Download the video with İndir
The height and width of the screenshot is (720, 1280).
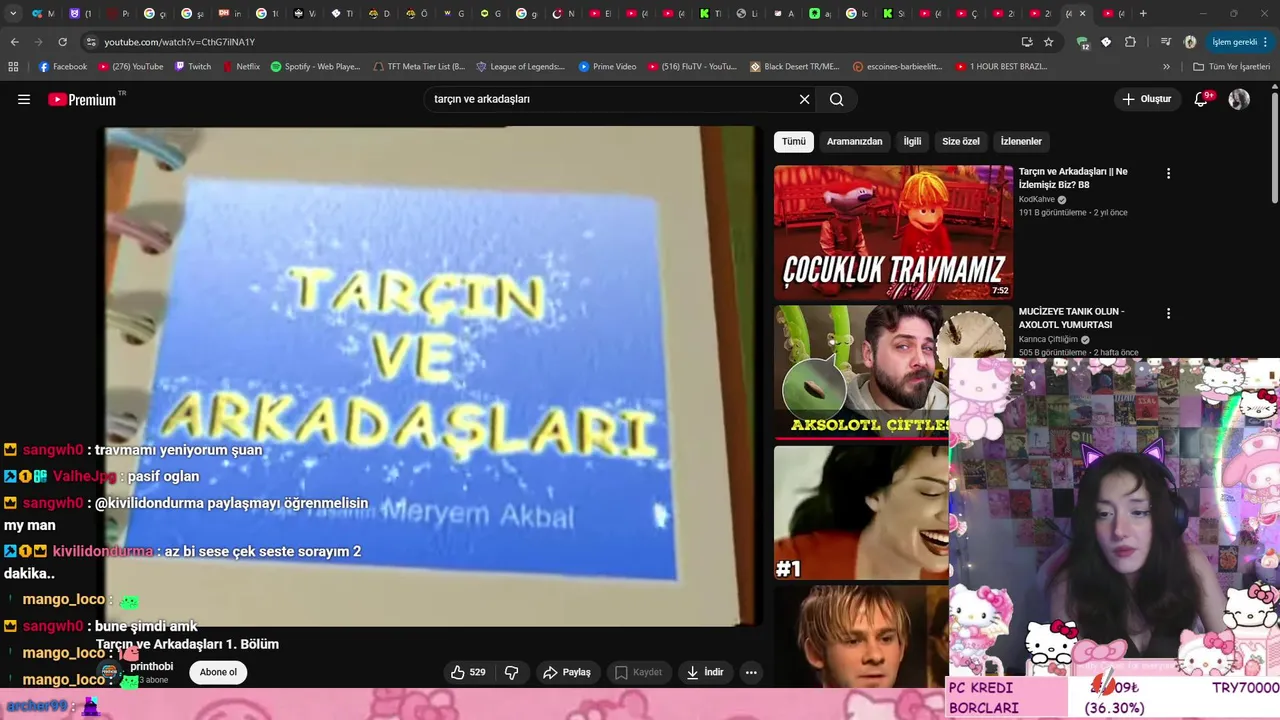(x=704, y=672)
